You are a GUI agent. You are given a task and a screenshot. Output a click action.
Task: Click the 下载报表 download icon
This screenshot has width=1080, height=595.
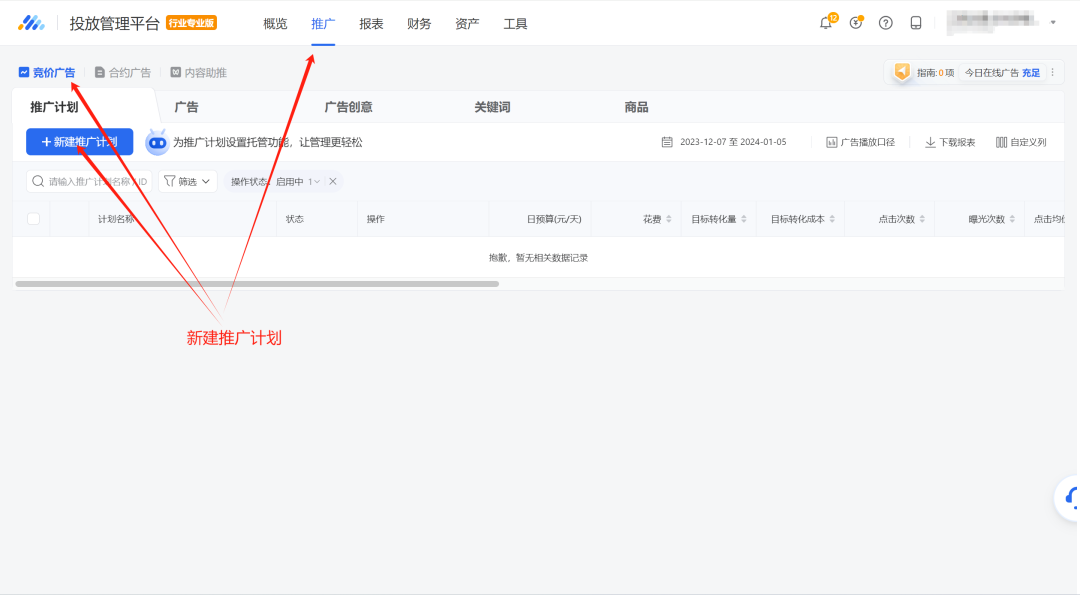[x=930, y=142]
